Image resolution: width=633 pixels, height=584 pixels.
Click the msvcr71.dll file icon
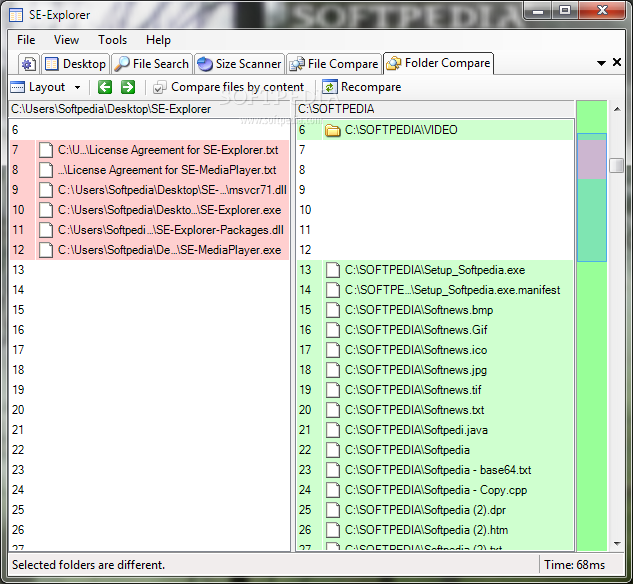pos(46,190)
